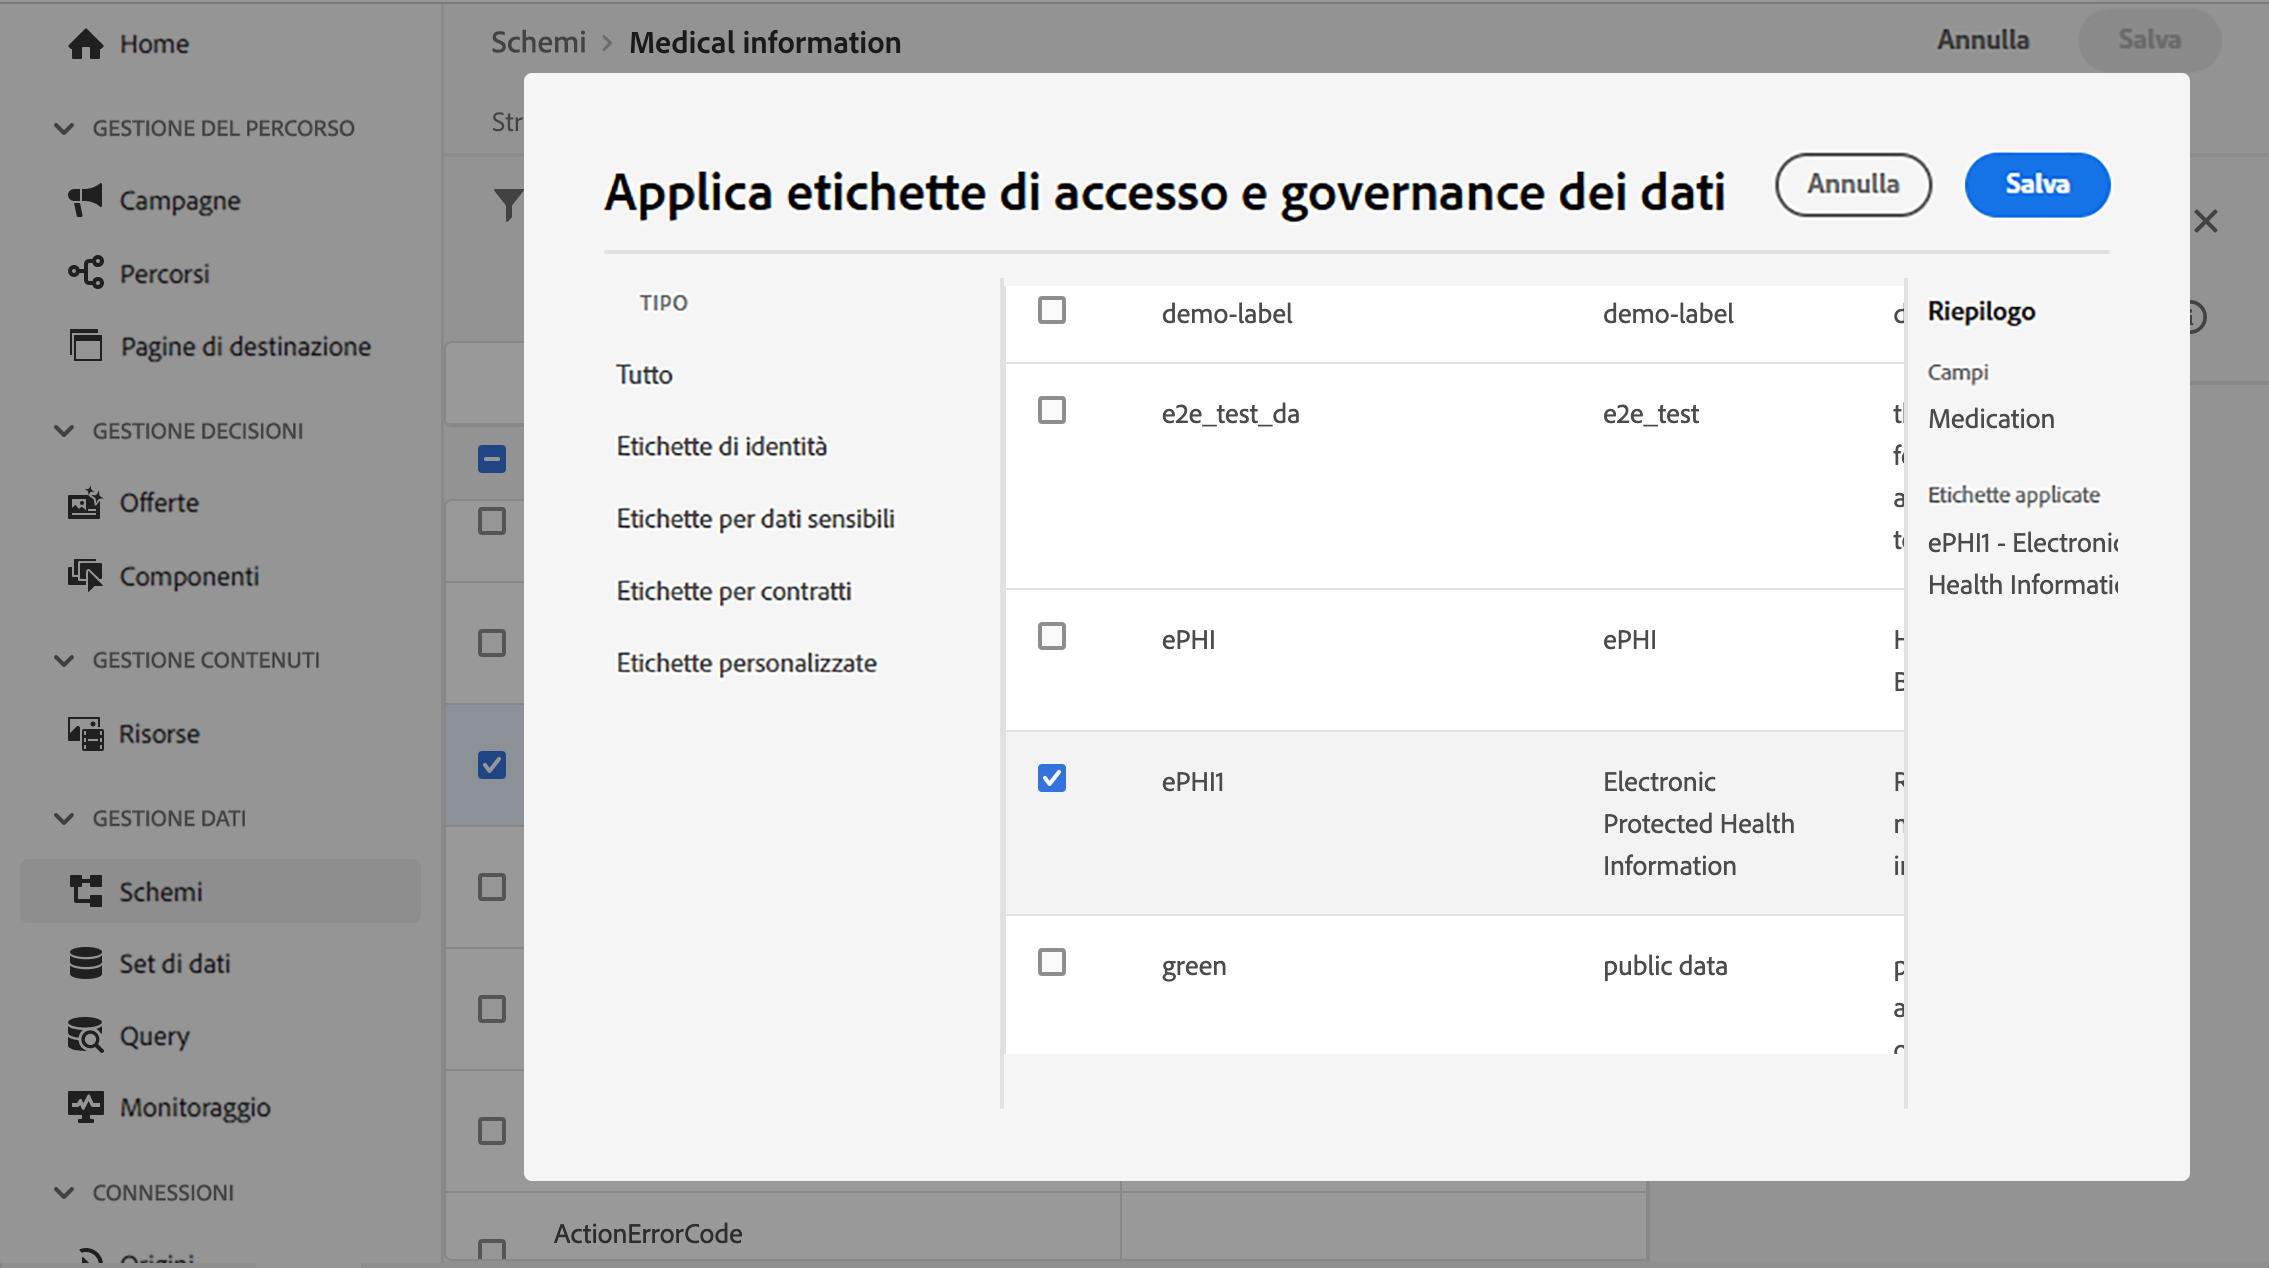Click the Offerte icon
2269x1268 pixels.
coord(86,503)
